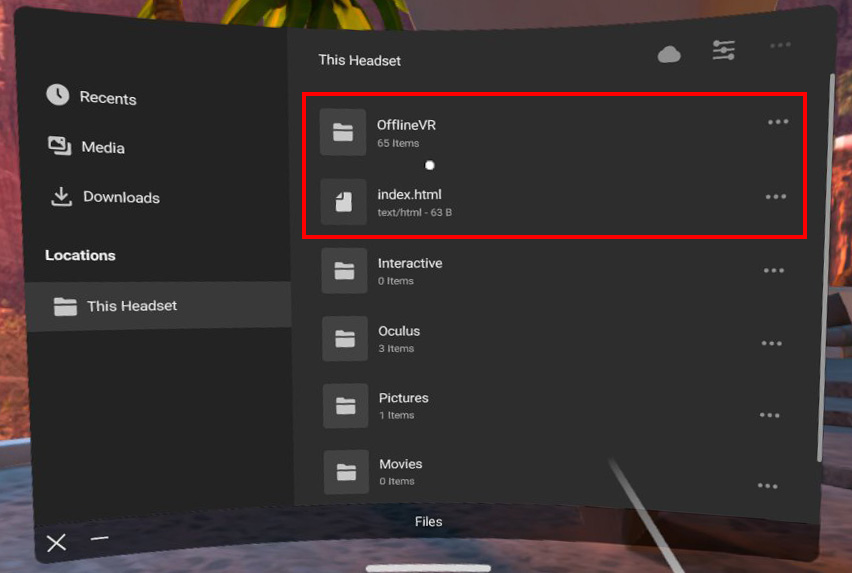The height and width of the screenshot is (573, 852).
Task: Click the Downloads arrow icon
Action: [x=61, y=197]
